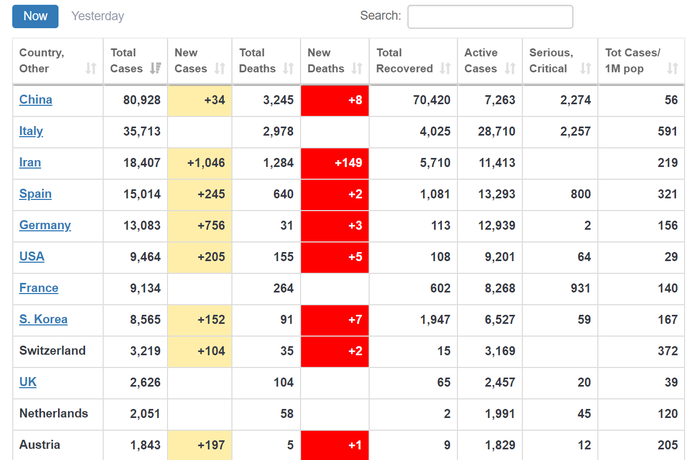
Task: Visit the Germany country link
Action: click(45, 225)
